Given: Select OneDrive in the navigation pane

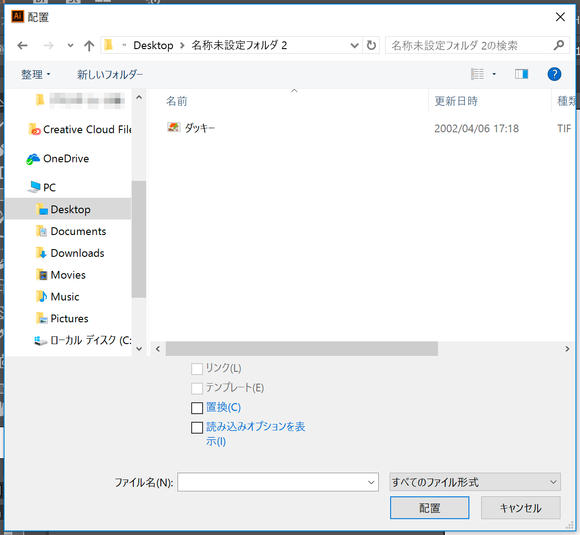Looking at the screenshot, I should click(58, 159).
